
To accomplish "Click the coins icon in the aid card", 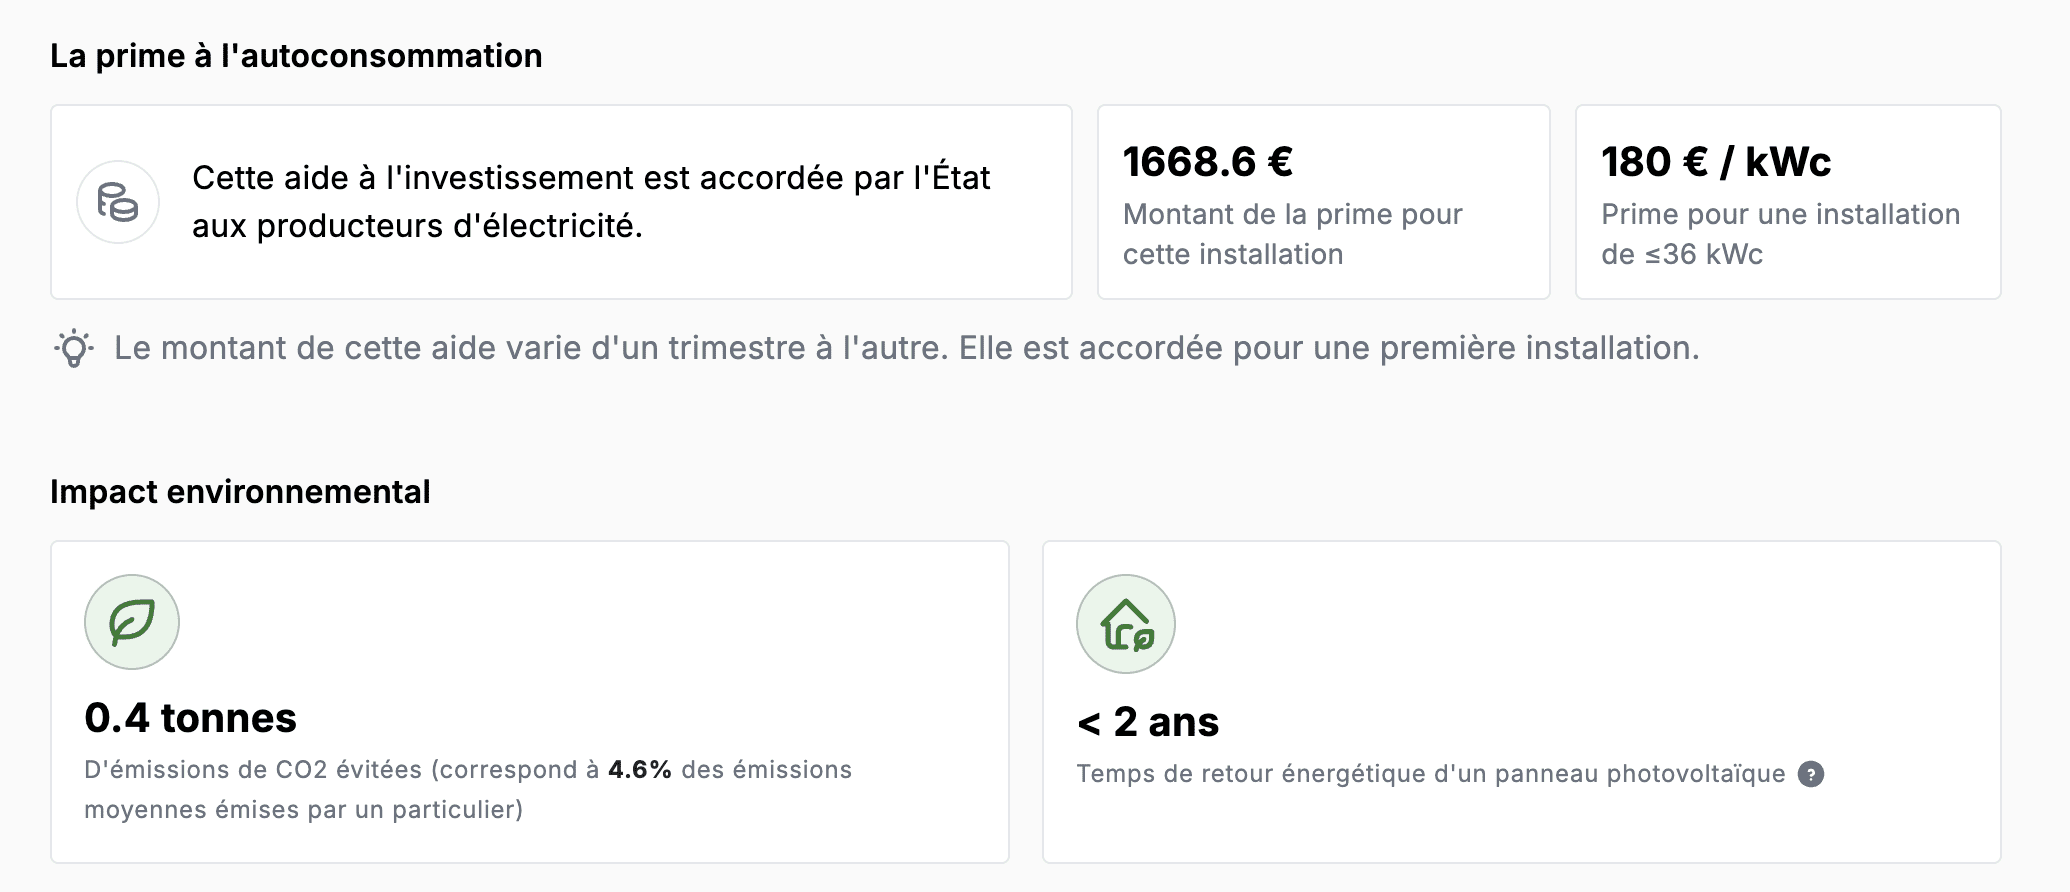I will click(x=118, y=202).
